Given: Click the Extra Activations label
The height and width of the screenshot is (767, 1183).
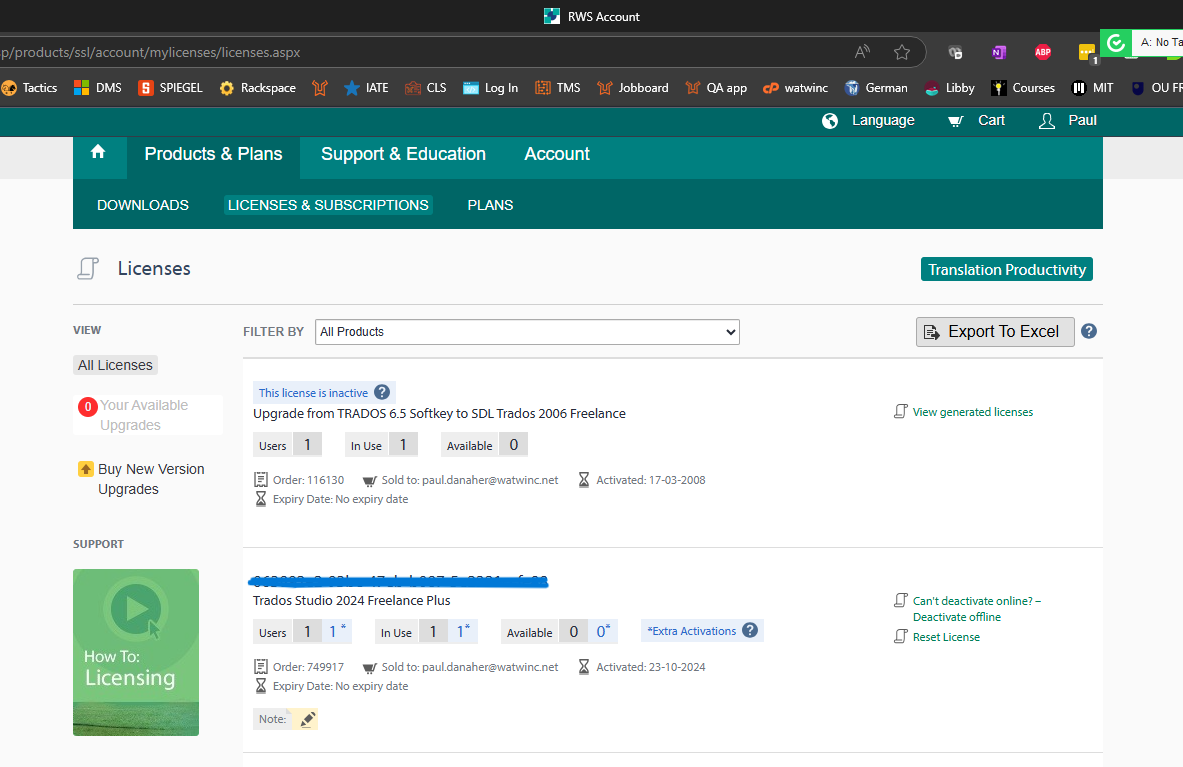Looking at the screenshot, I should [692, 631].
